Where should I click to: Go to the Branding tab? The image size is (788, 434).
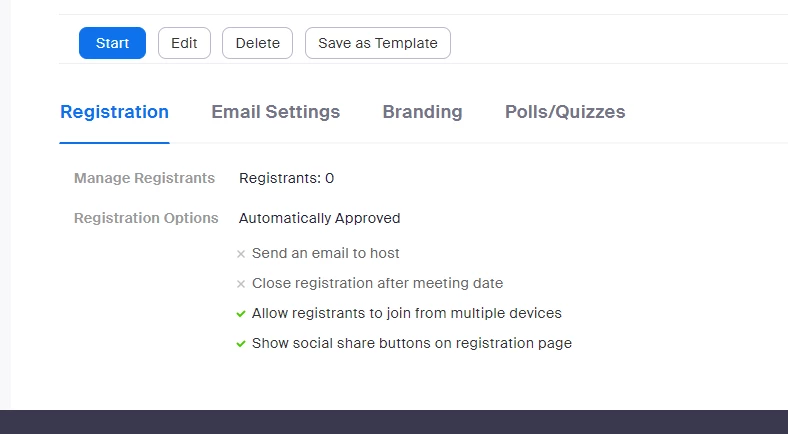422,112
